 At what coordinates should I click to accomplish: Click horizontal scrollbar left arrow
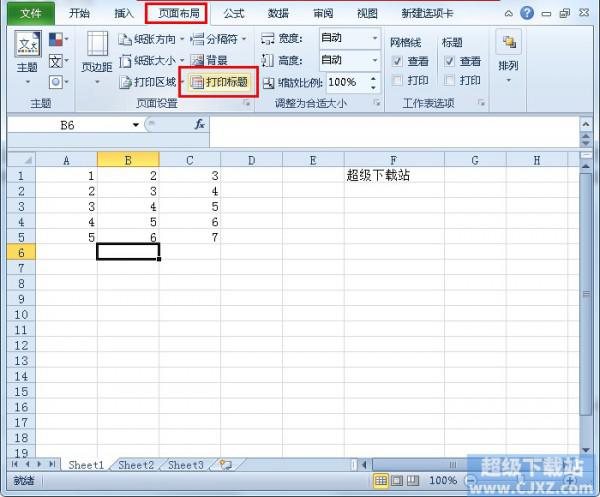point(364,465)
